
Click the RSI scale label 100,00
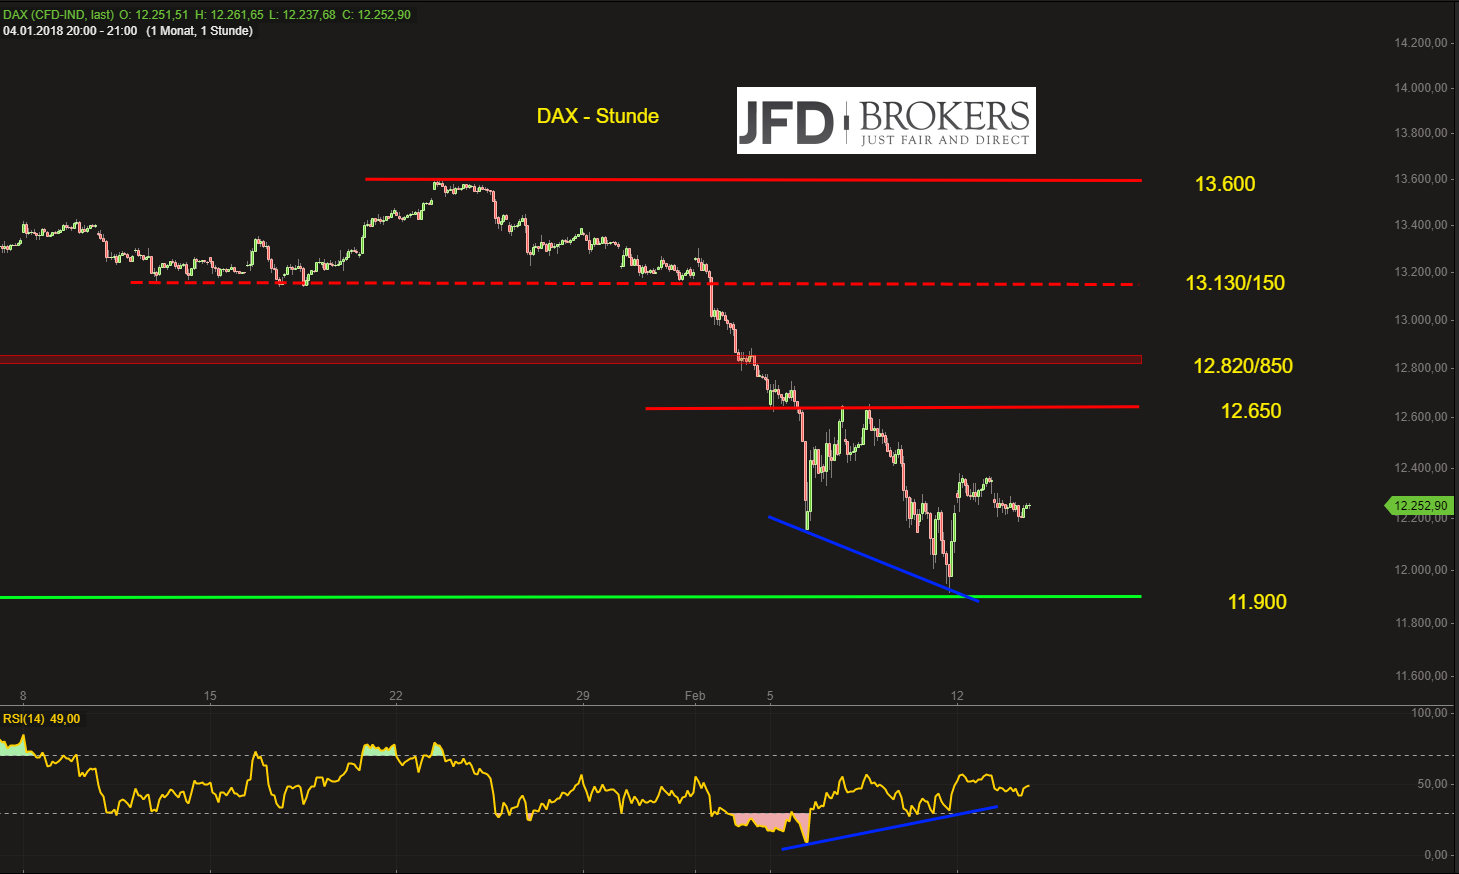(1430, 713)
